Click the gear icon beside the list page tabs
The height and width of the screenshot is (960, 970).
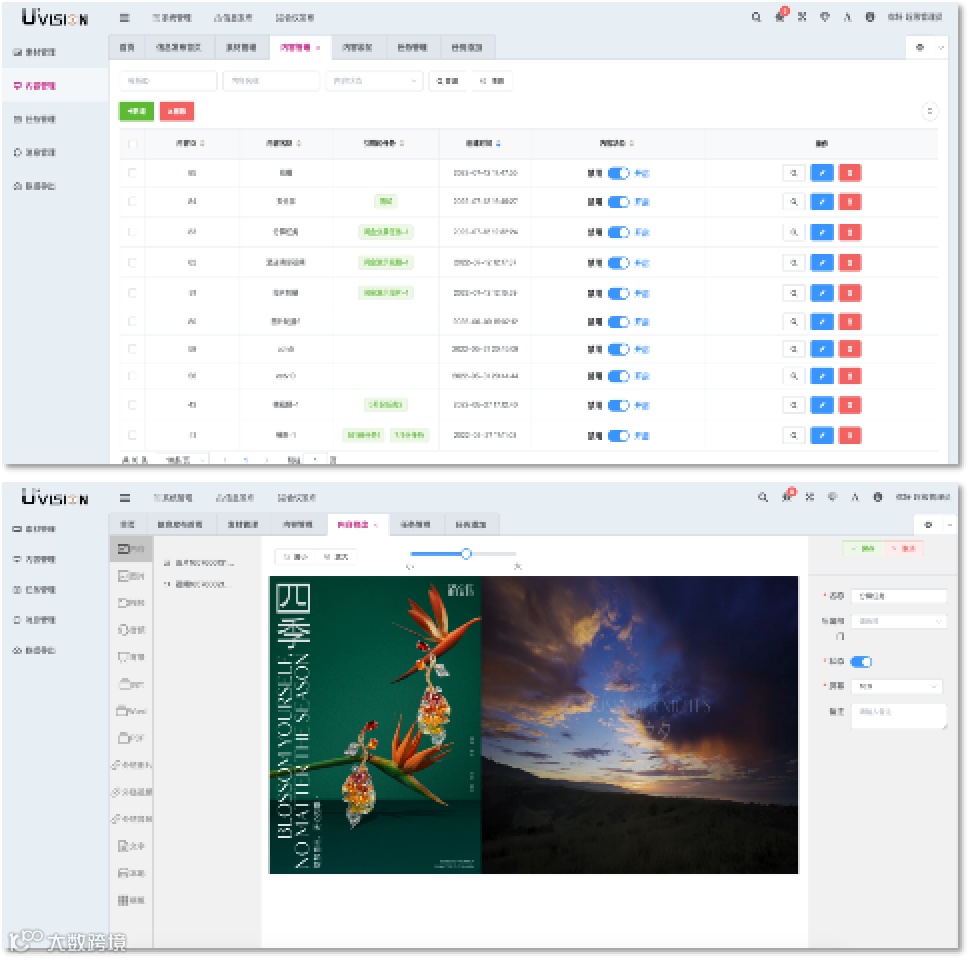coord(919,48)
